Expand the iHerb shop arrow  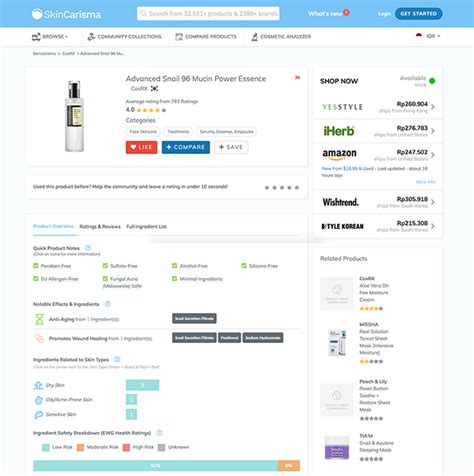pyautogui.click(x=433, y=131)
